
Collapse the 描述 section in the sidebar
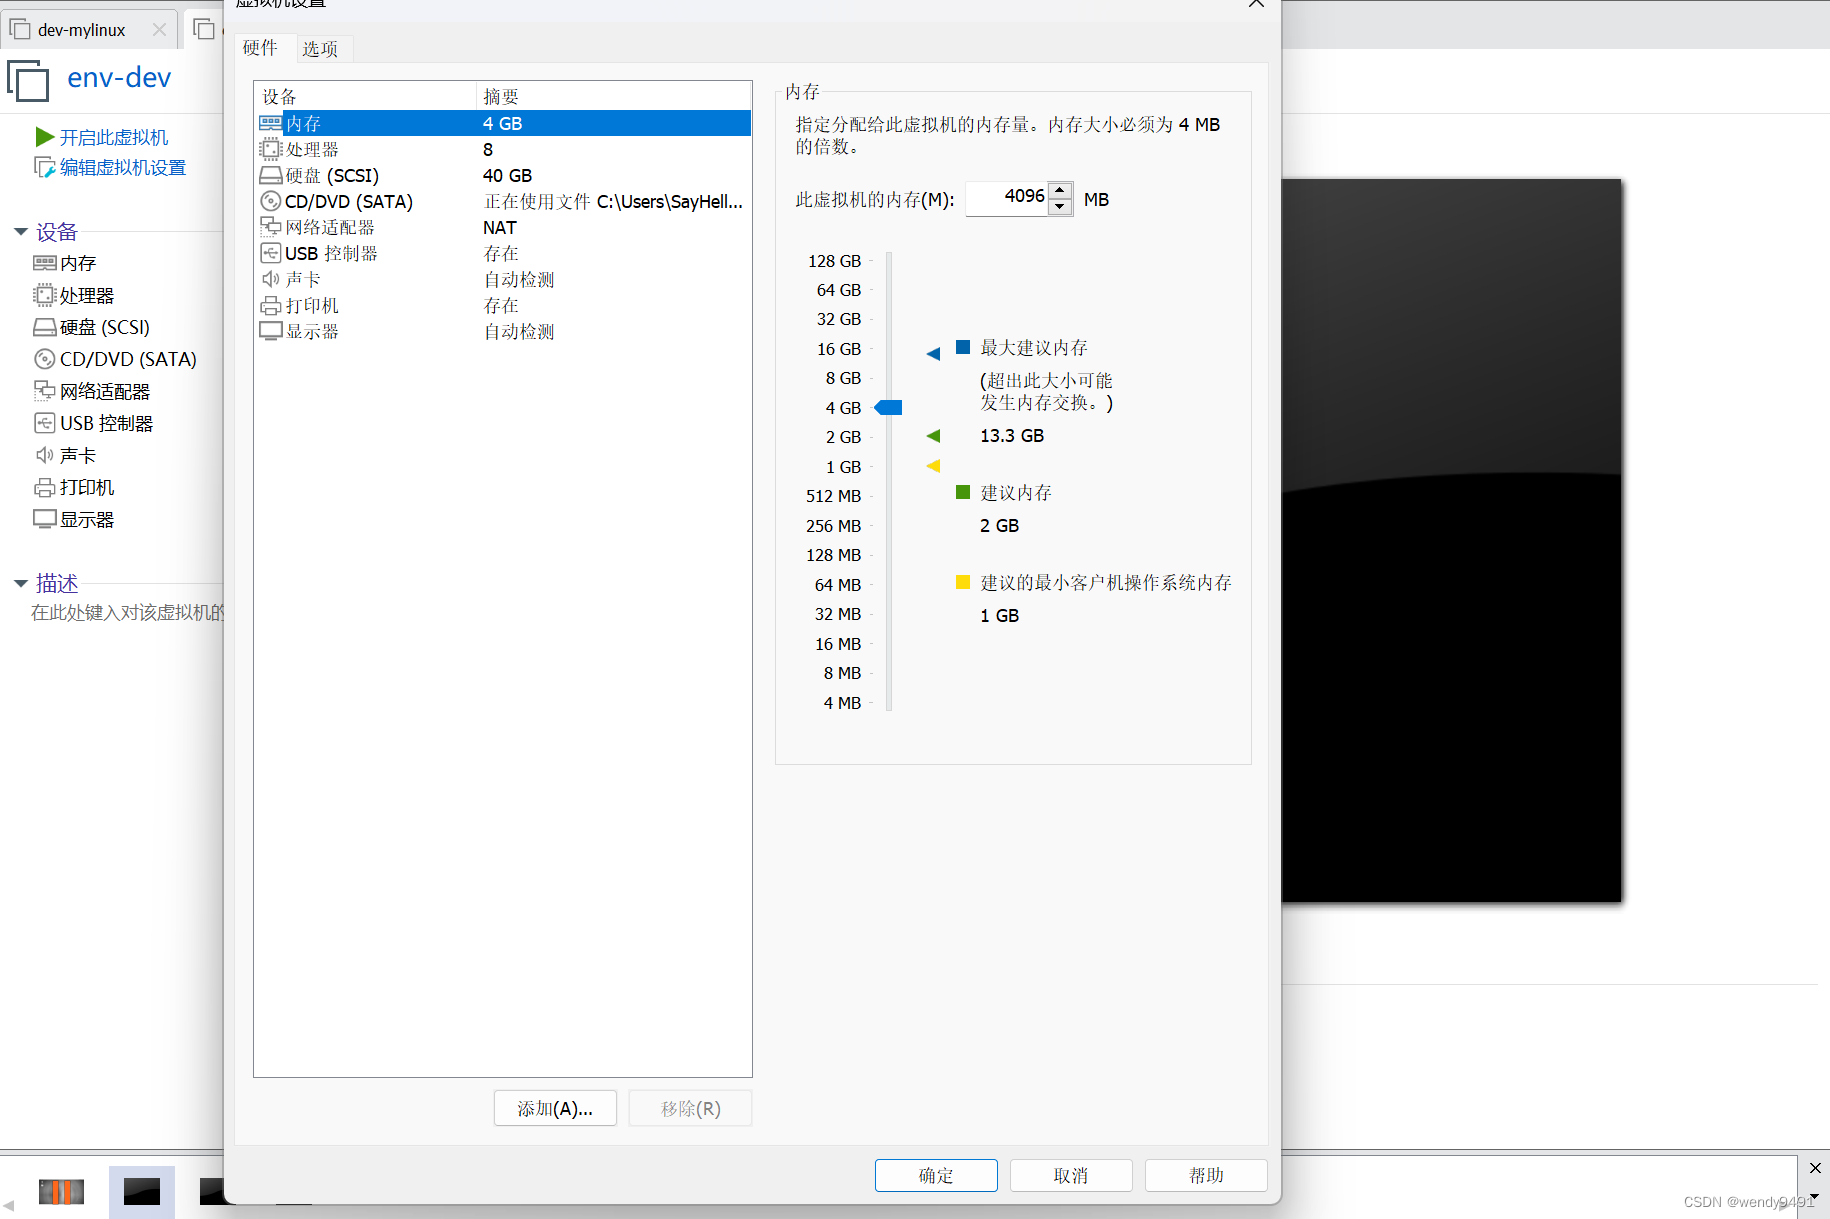(x=20, y=583)
